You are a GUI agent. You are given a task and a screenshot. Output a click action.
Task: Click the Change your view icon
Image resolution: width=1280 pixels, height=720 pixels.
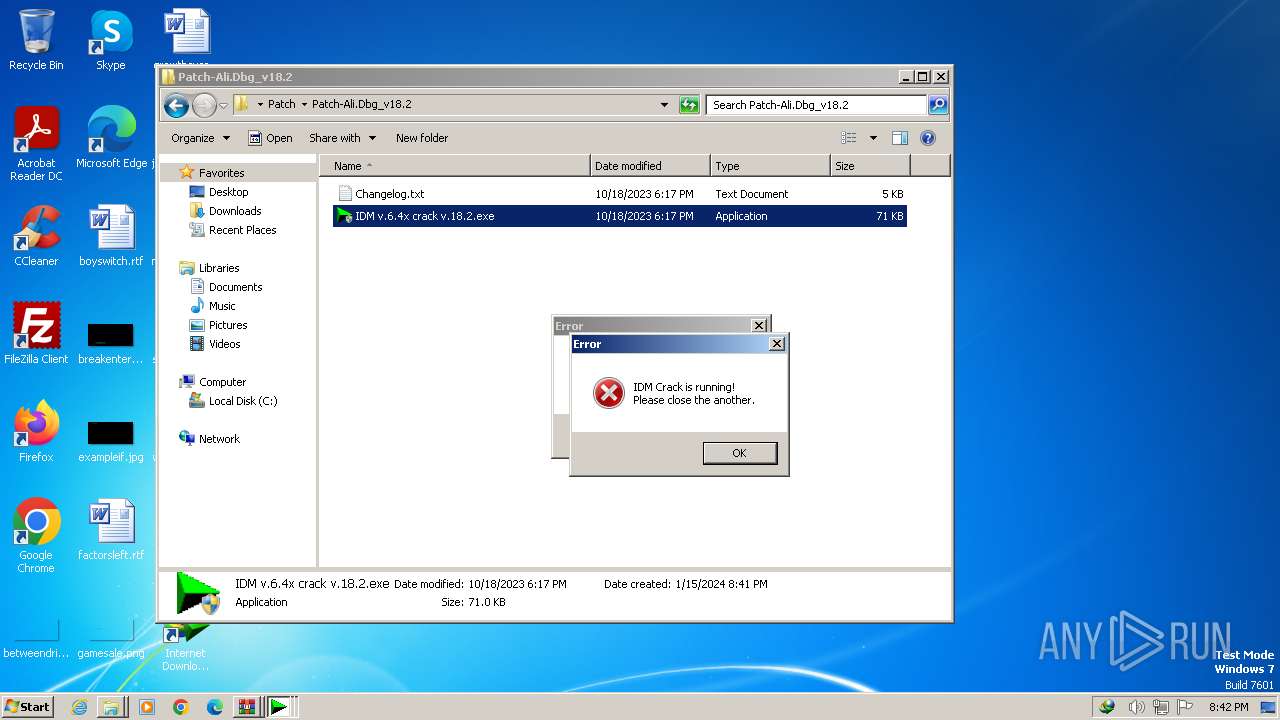pyautogui.click(x=849, y=138)
